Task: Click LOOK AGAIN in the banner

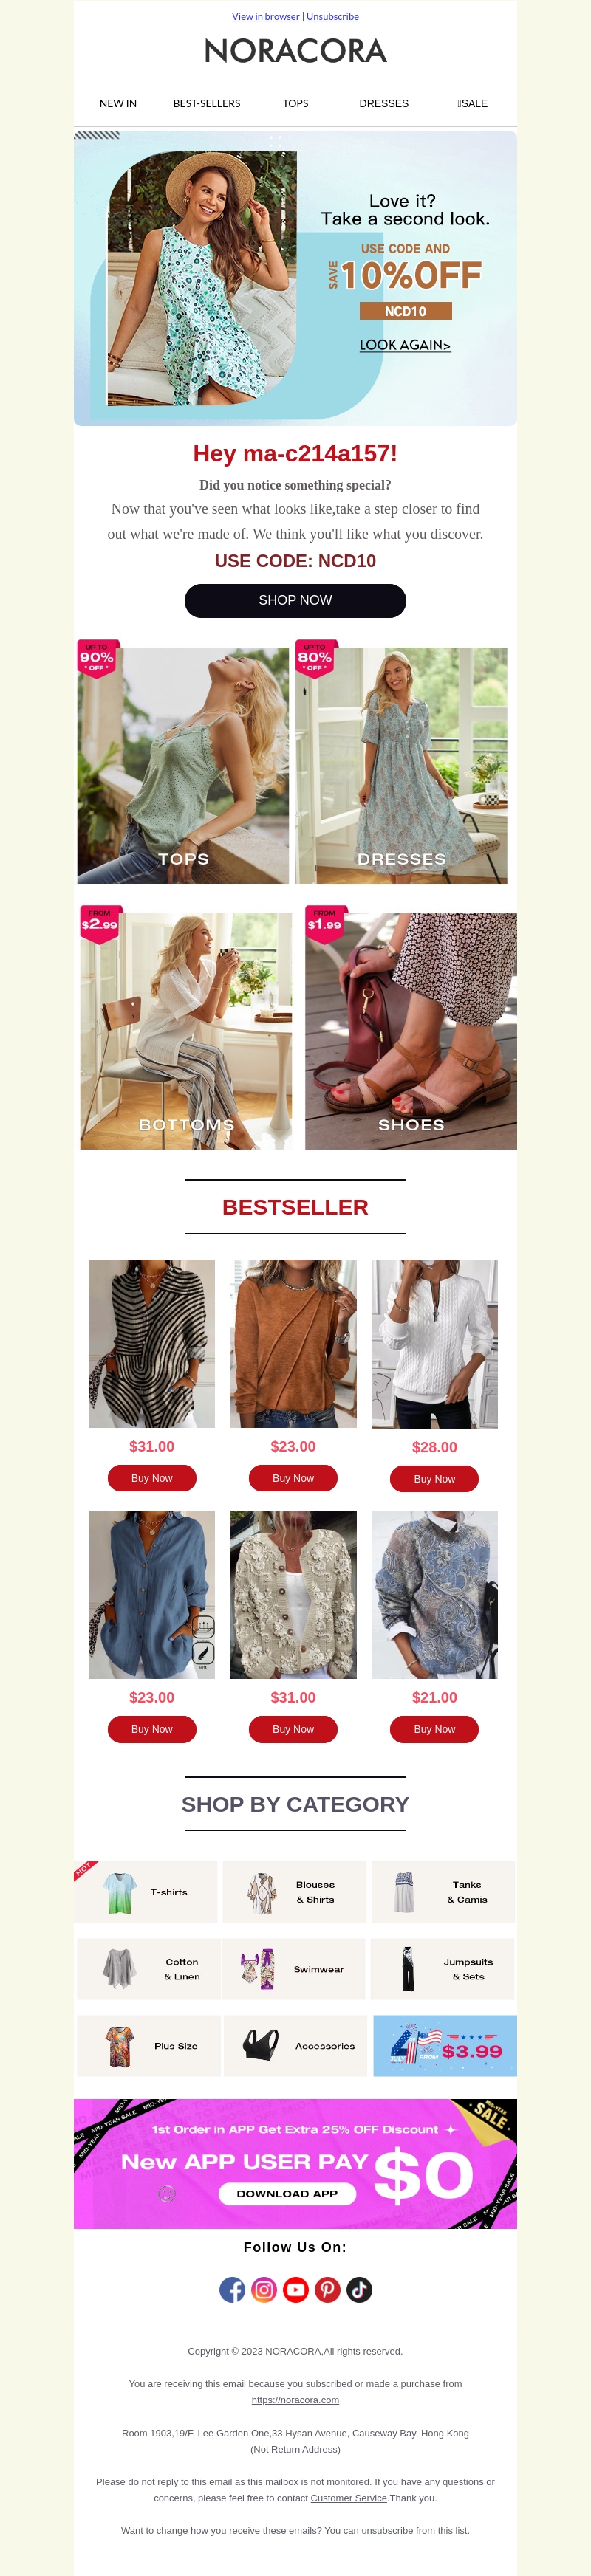Action: 405,345
